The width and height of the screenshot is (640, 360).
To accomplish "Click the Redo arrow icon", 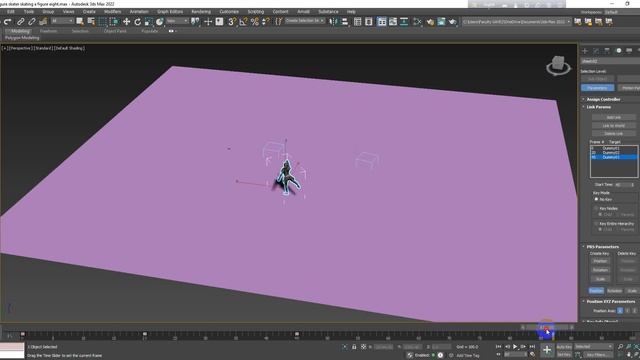I will point(7,22).
